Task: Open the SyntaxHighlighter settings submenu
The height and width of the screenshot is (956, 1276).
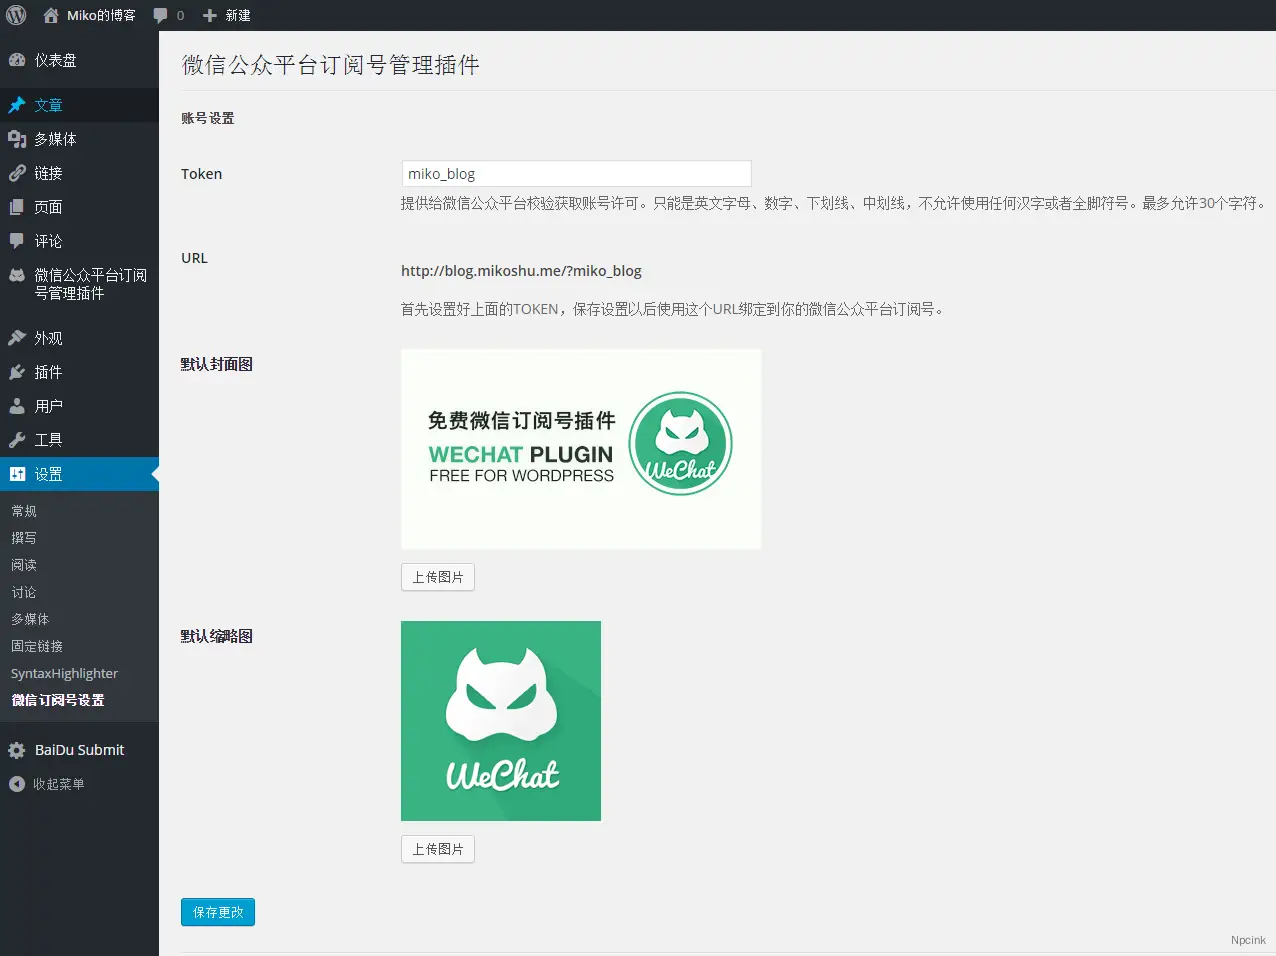Action: click(x=64, y=673)
